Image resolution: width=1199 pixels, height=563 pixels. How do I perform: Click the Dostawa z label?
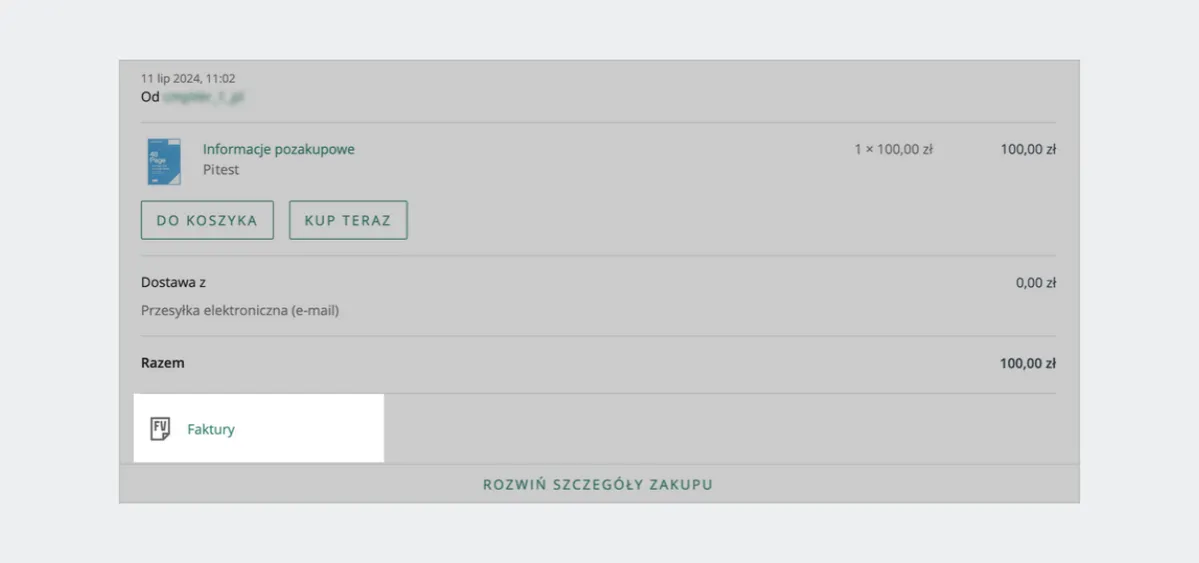pyautogui.click(x=174, y=283)
